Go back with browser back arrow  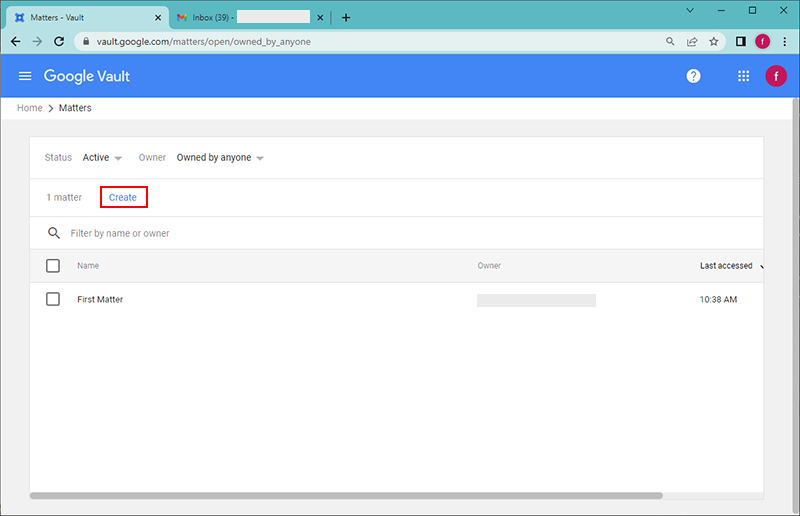tap(16, 41)
